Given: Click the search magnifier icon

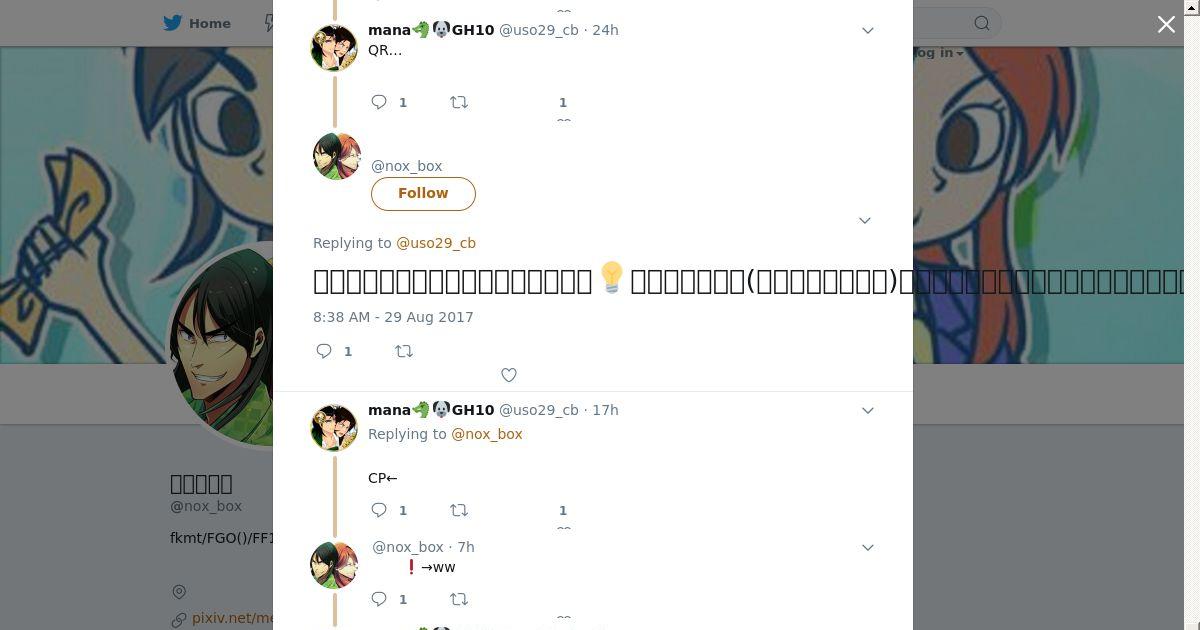Looking at the screenshot, I should pos(982,23).
